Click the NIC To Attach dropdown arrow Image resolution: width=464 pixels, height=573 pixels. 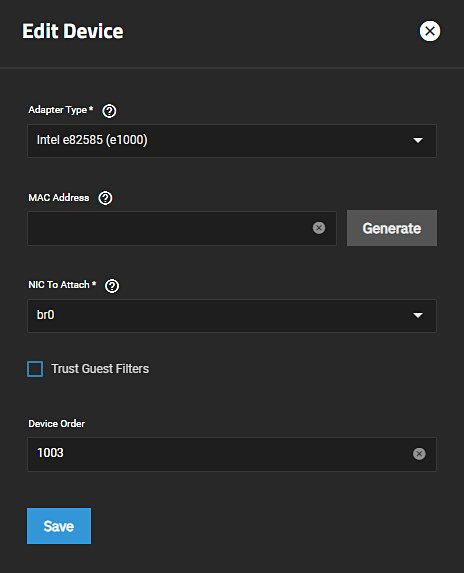(418, 315)
